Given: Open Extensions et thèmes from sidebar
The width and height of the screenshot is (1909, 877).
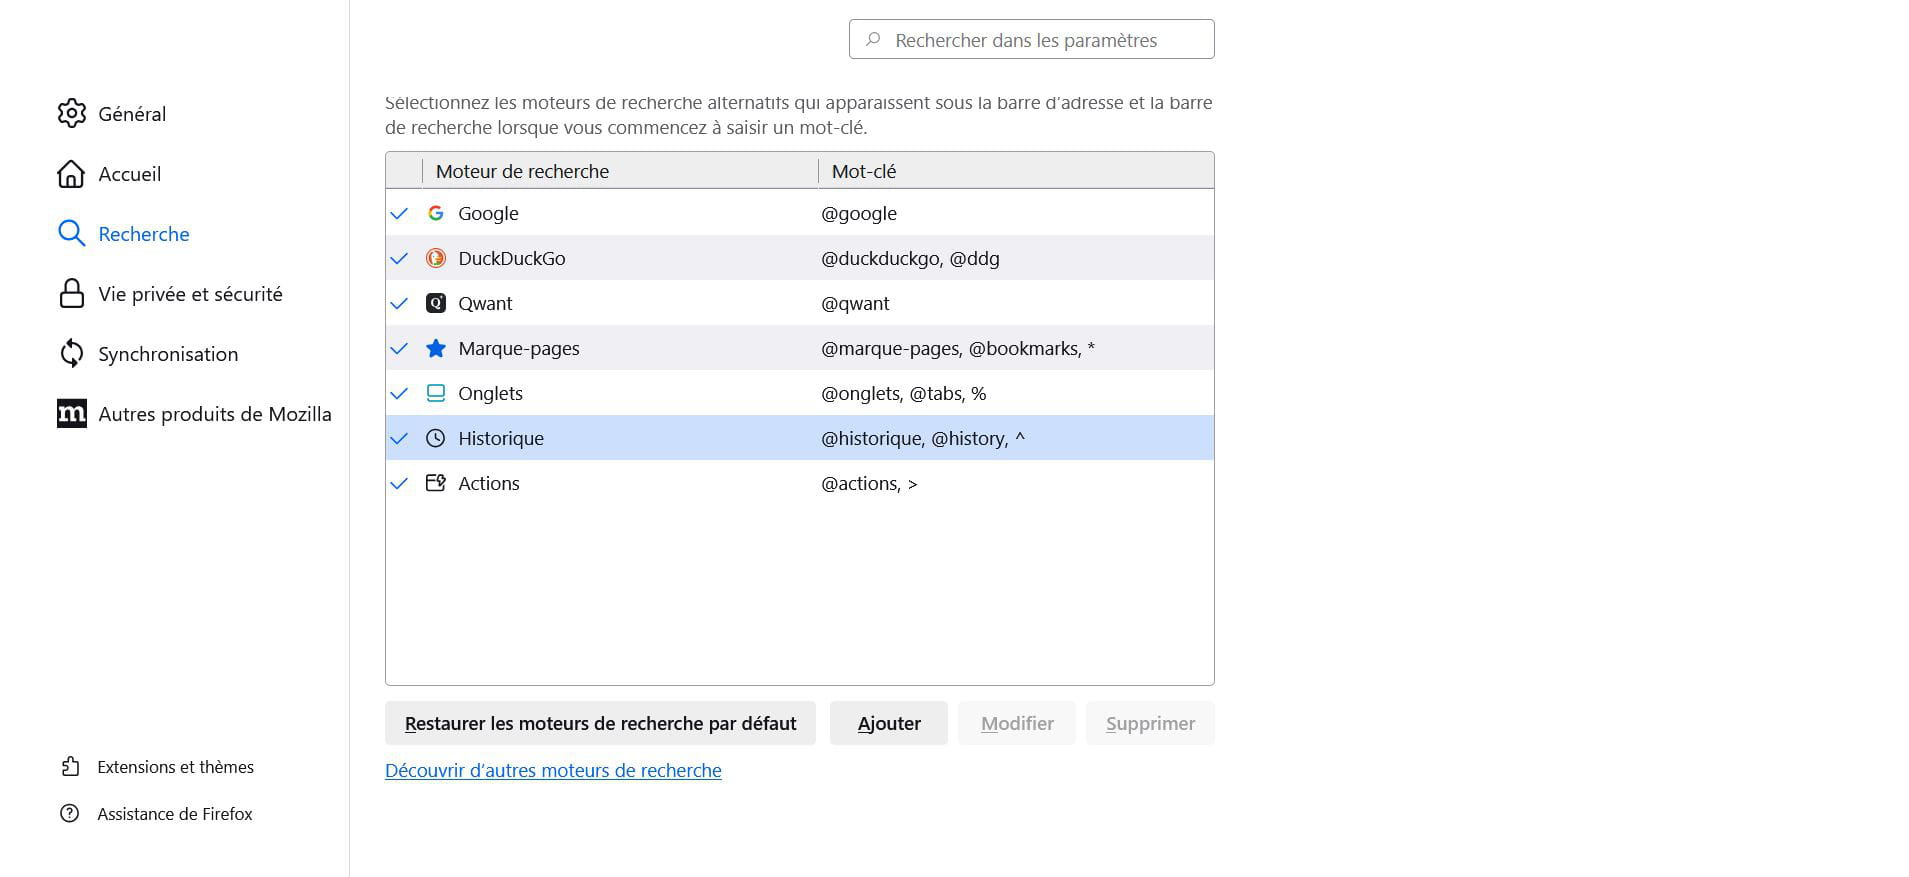Looking at the screenshot, I should click(175, 767).
